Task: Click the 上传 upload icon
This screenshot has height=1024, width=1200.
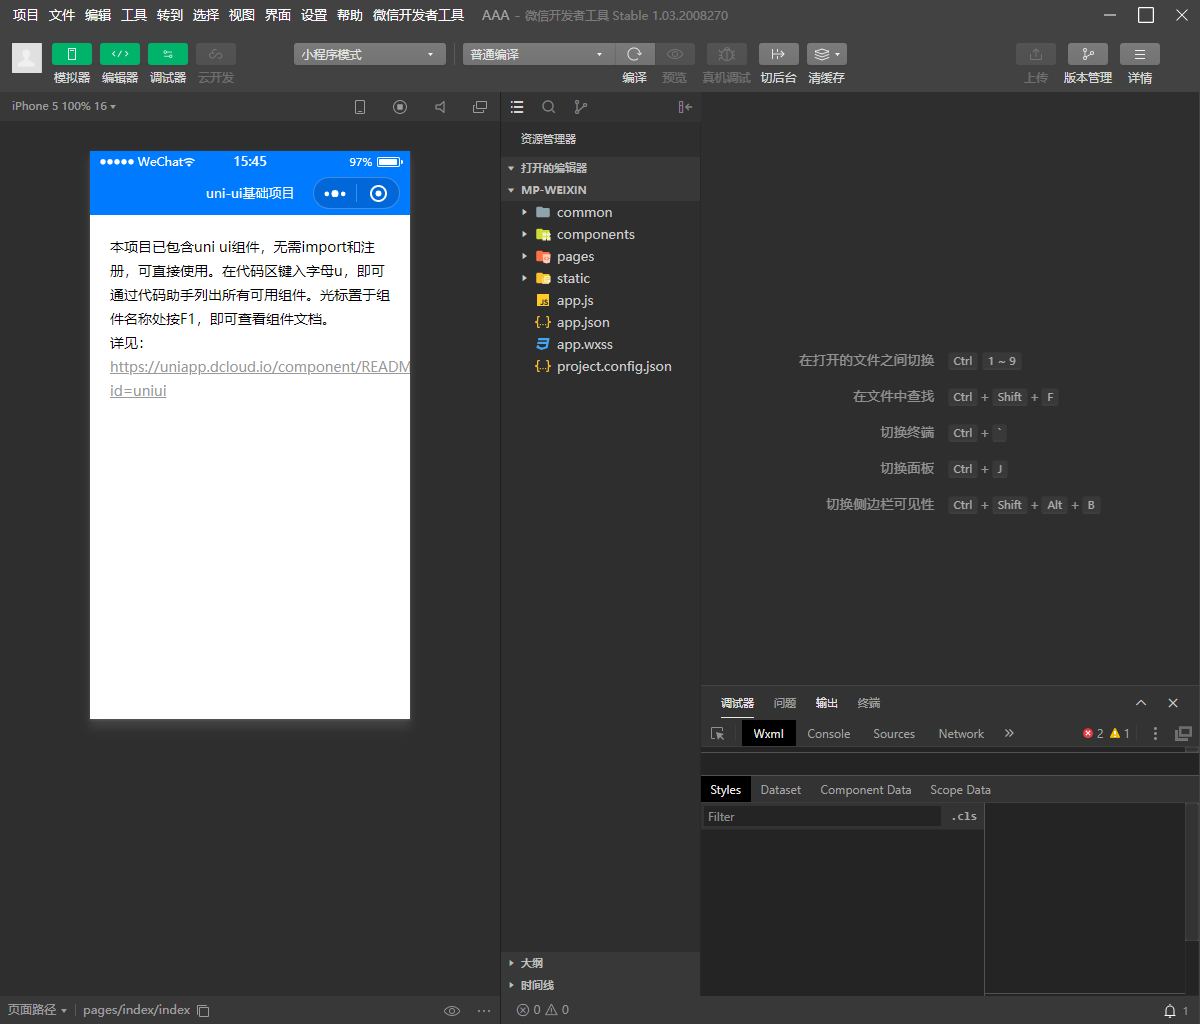Action: coord(1036,54)
